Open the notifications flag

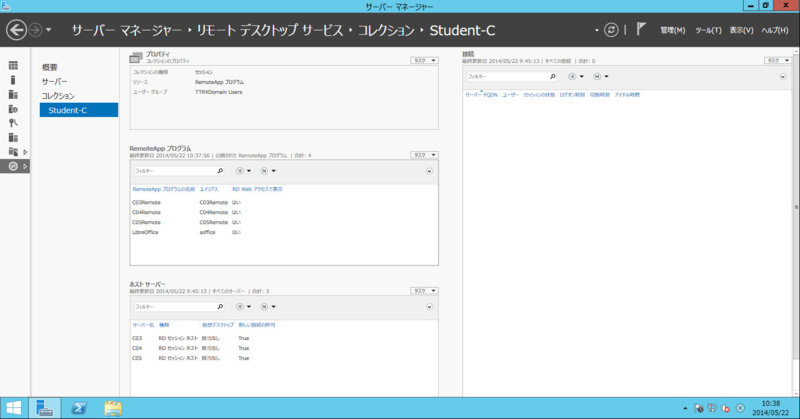641,29
